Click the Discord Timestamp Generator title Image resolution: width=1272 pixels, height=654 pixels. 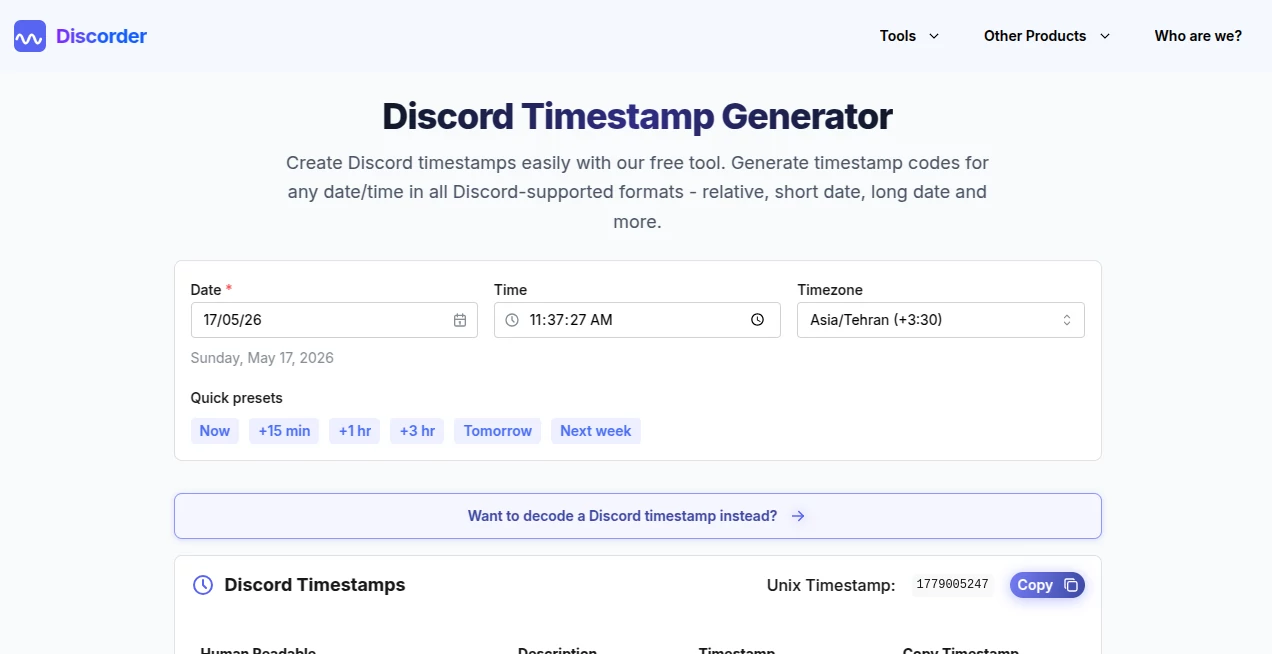pos(637,116)
